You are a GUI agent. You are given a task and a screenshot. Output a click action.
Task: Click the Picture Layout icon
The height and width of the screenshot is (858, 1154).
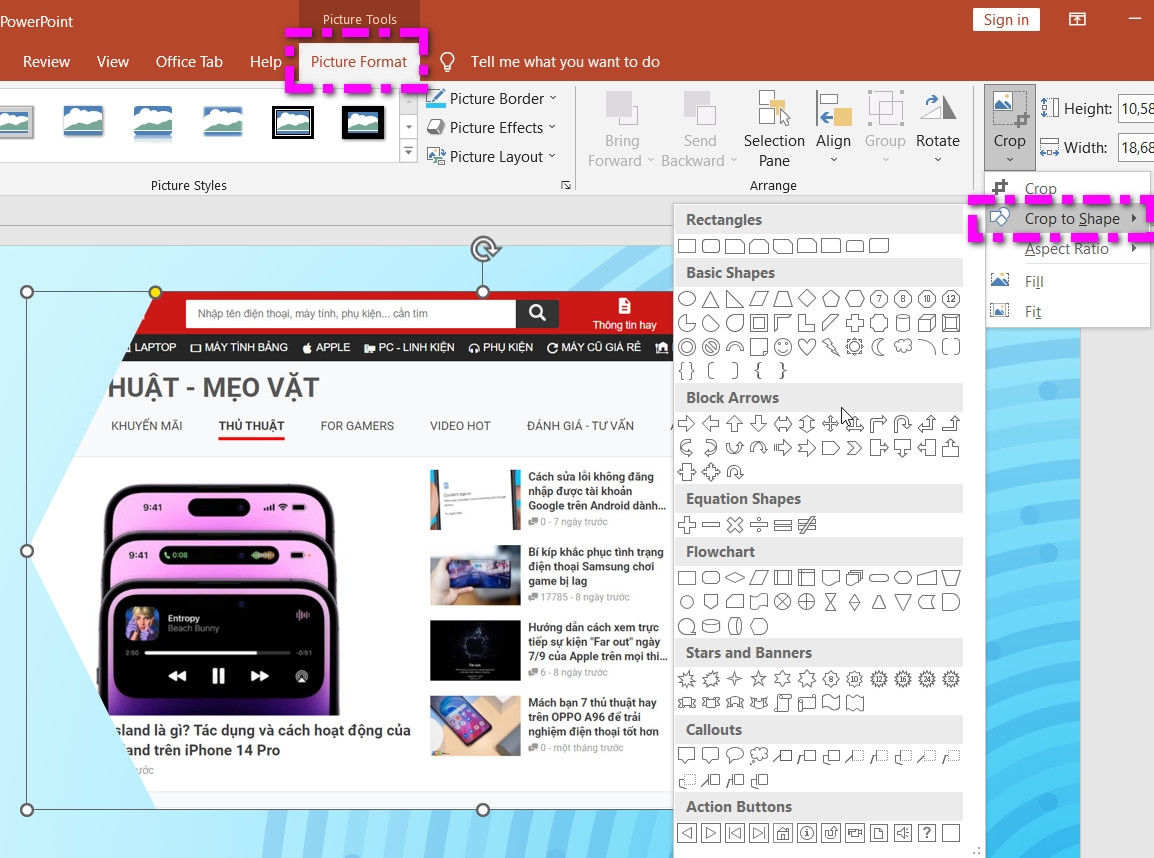coord(434,157)
